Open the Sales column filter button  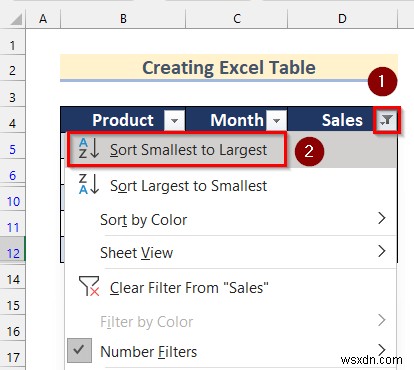click(387, 120)
